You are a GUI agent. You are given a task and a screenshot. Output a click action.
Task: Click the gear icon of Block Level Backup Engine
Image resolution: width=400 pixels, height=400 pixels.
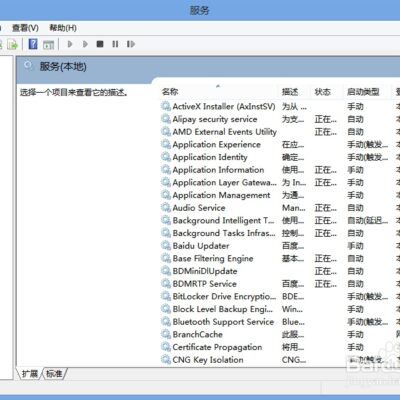[x=166, y=309]
